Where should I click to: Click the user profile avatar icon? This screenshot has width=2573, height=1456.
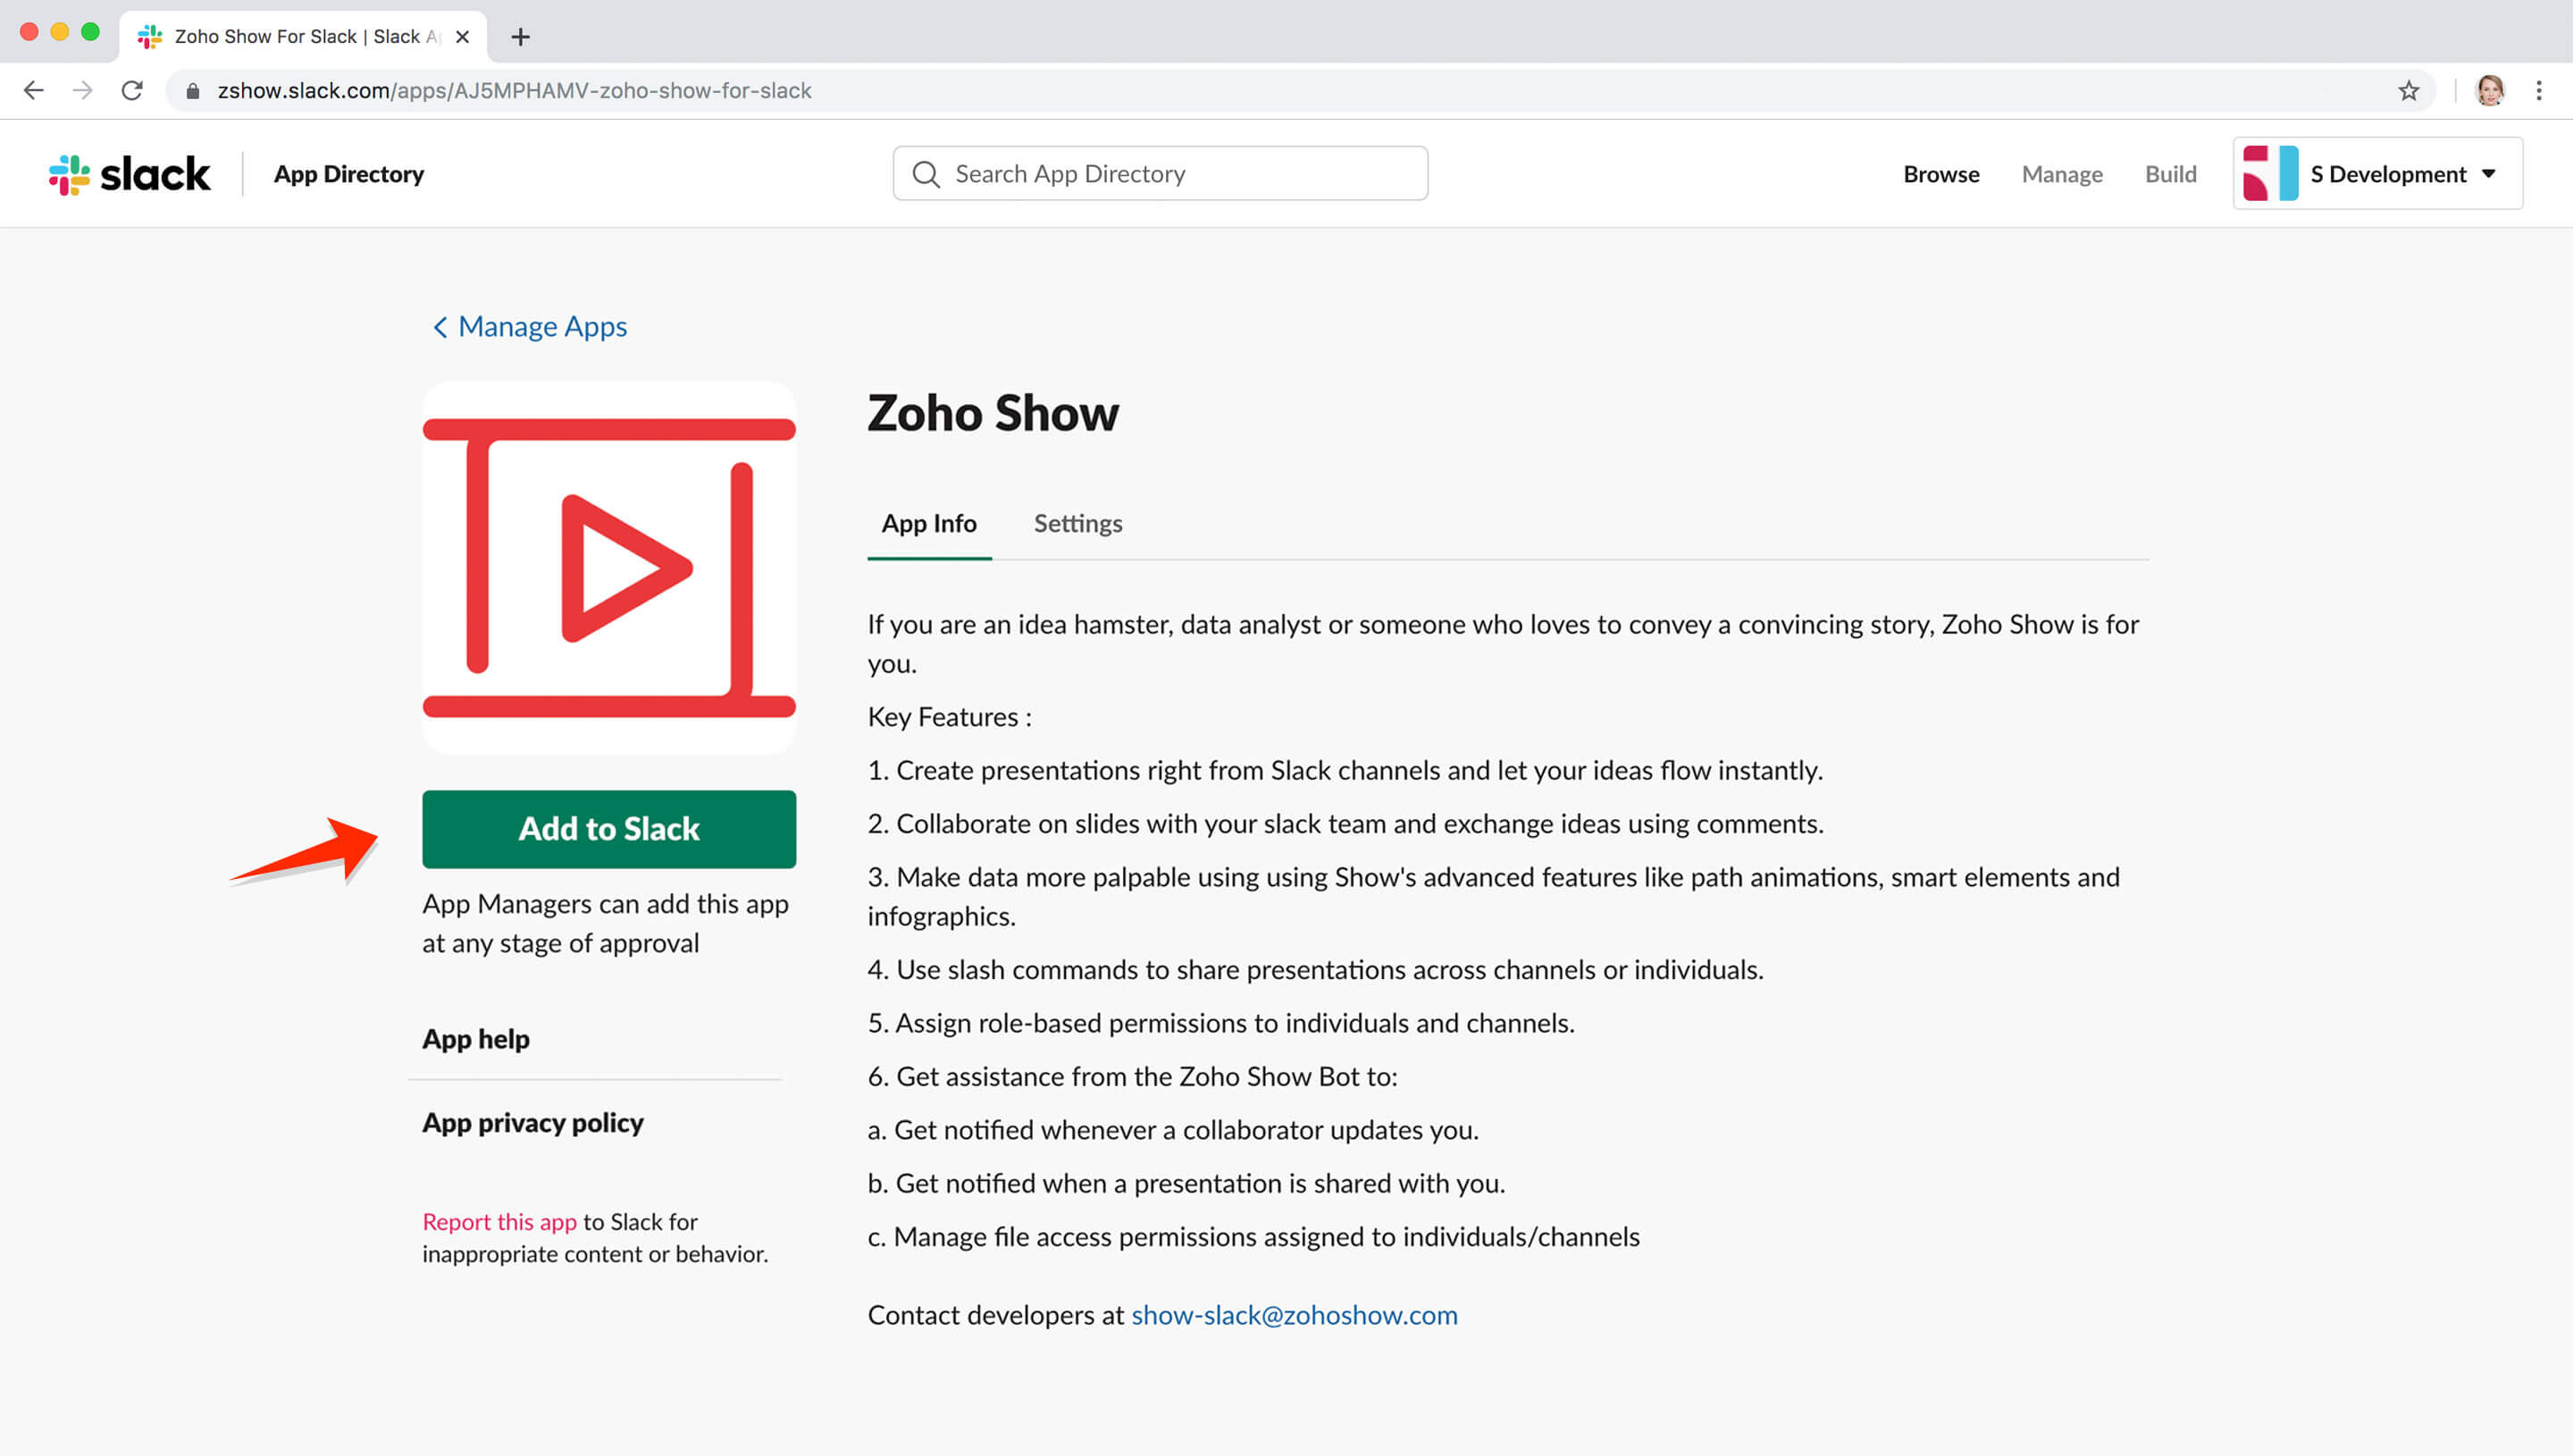coord(2489,90)
